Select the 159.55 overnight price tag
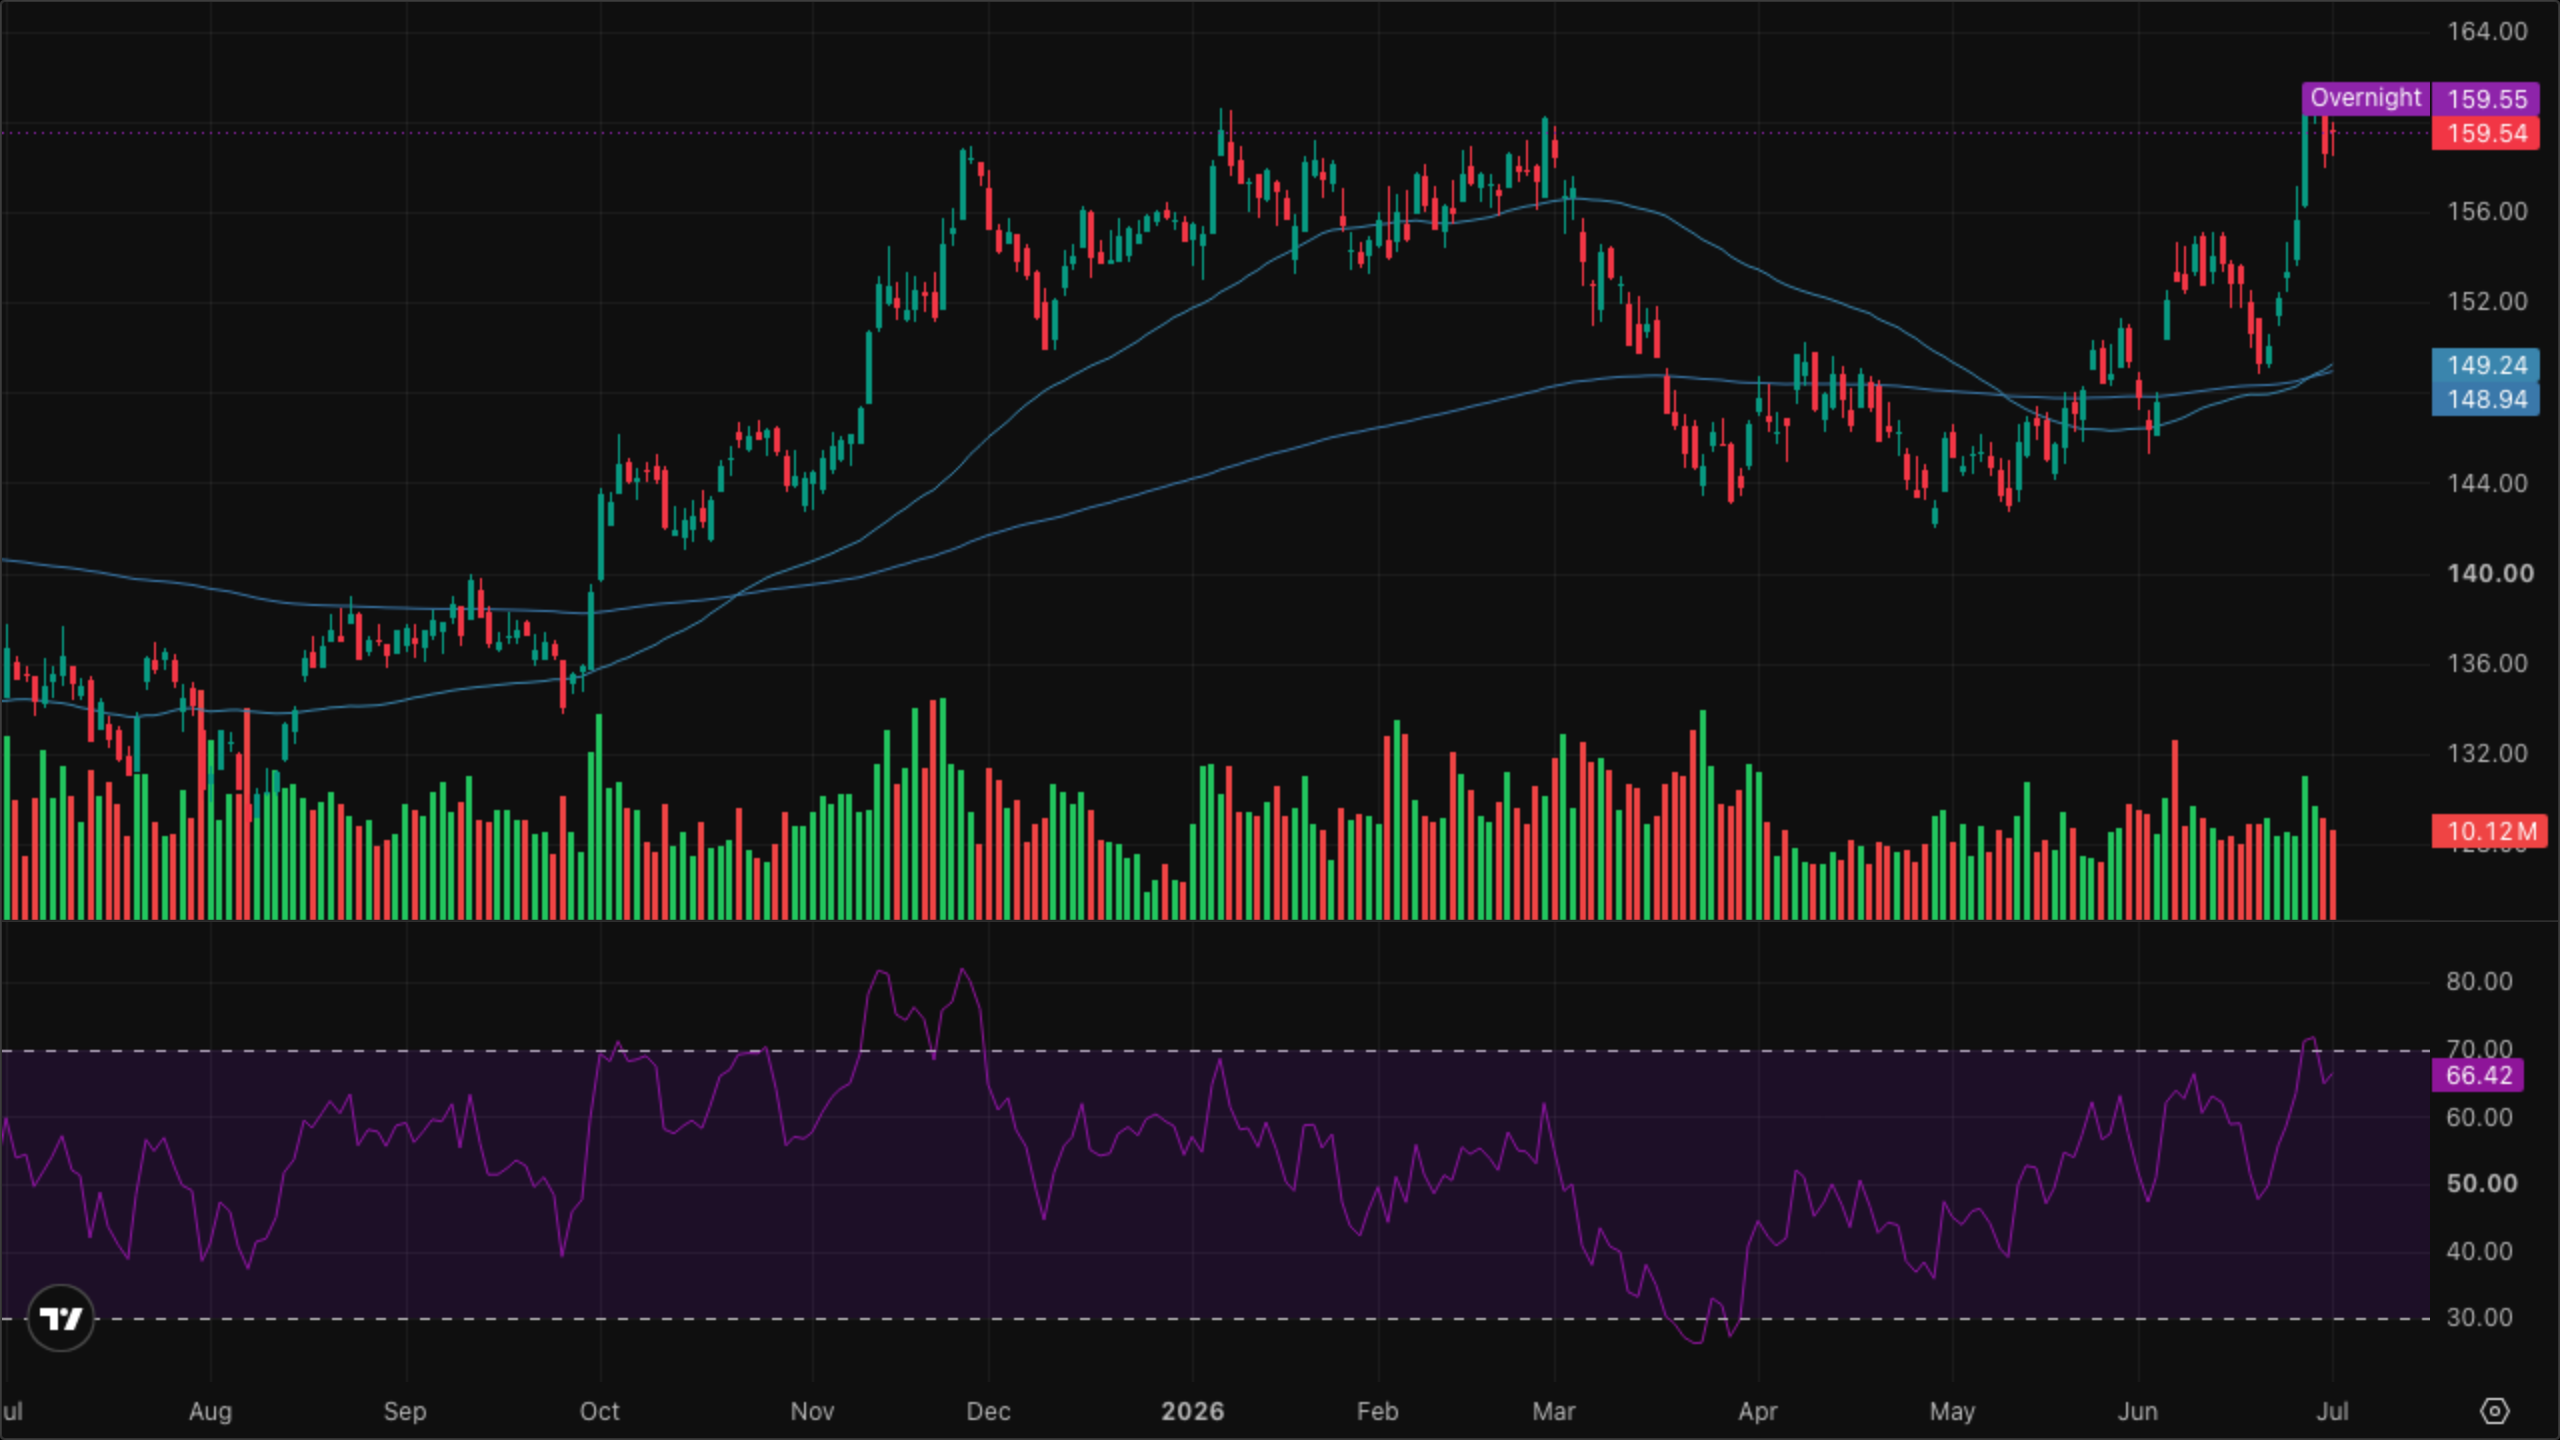Viewport: 2560px width, 1440px height. click(x=2486, y=99)
